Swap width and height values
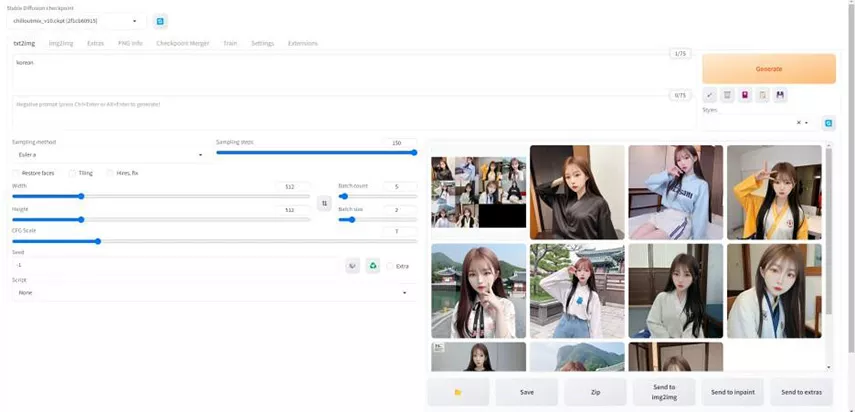Viewport: 855px width, 412px height. (x=323, y=203)
